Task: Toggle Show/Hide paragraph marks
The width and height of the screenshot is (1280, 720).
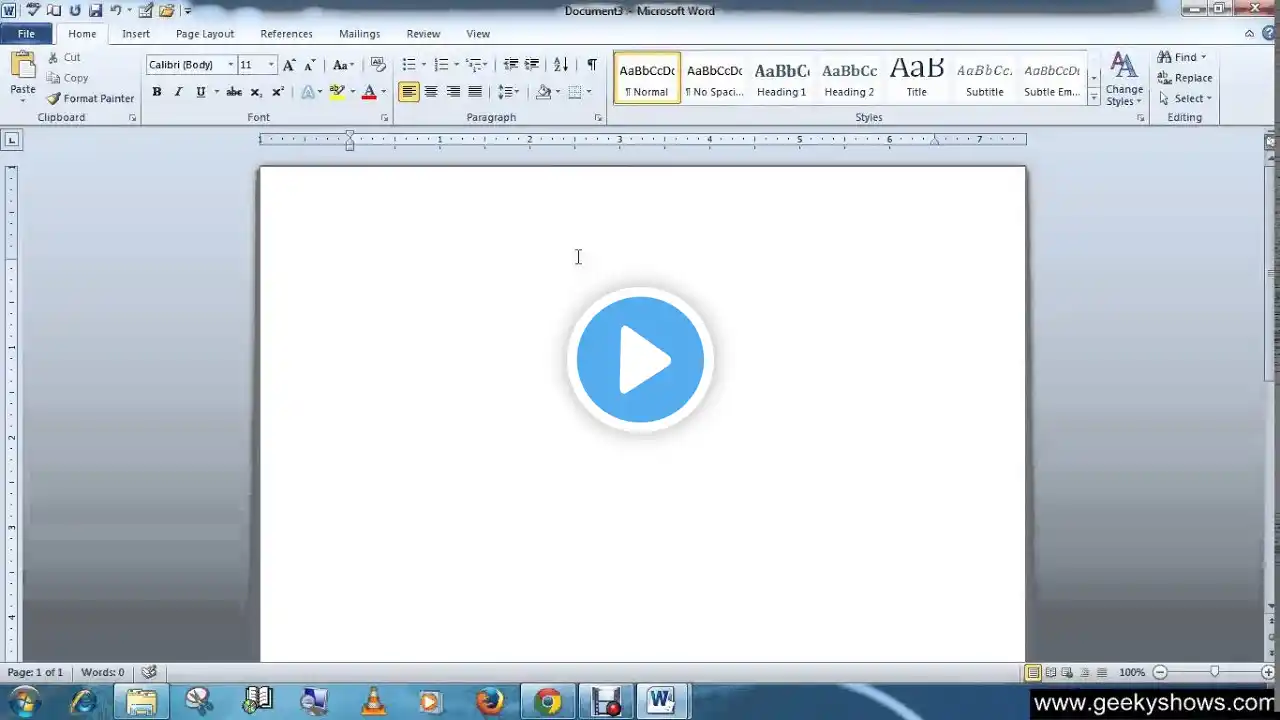Action: pos(592,65)
